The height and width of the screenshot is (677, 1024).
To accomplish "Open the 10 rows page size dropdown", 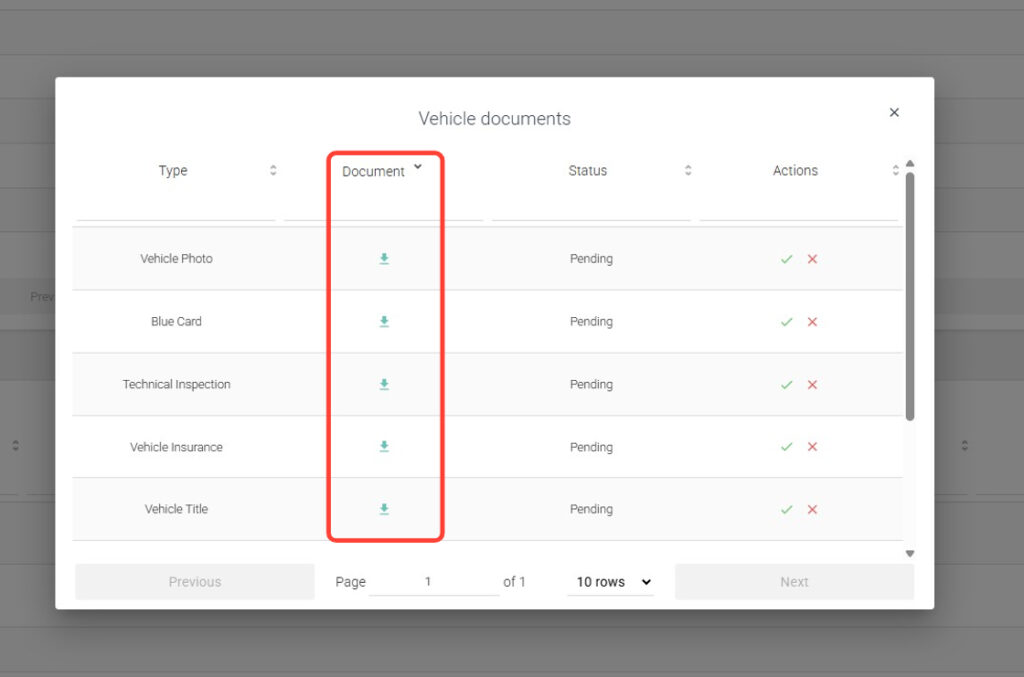I will pyautogui.click(x=613, y=582).
